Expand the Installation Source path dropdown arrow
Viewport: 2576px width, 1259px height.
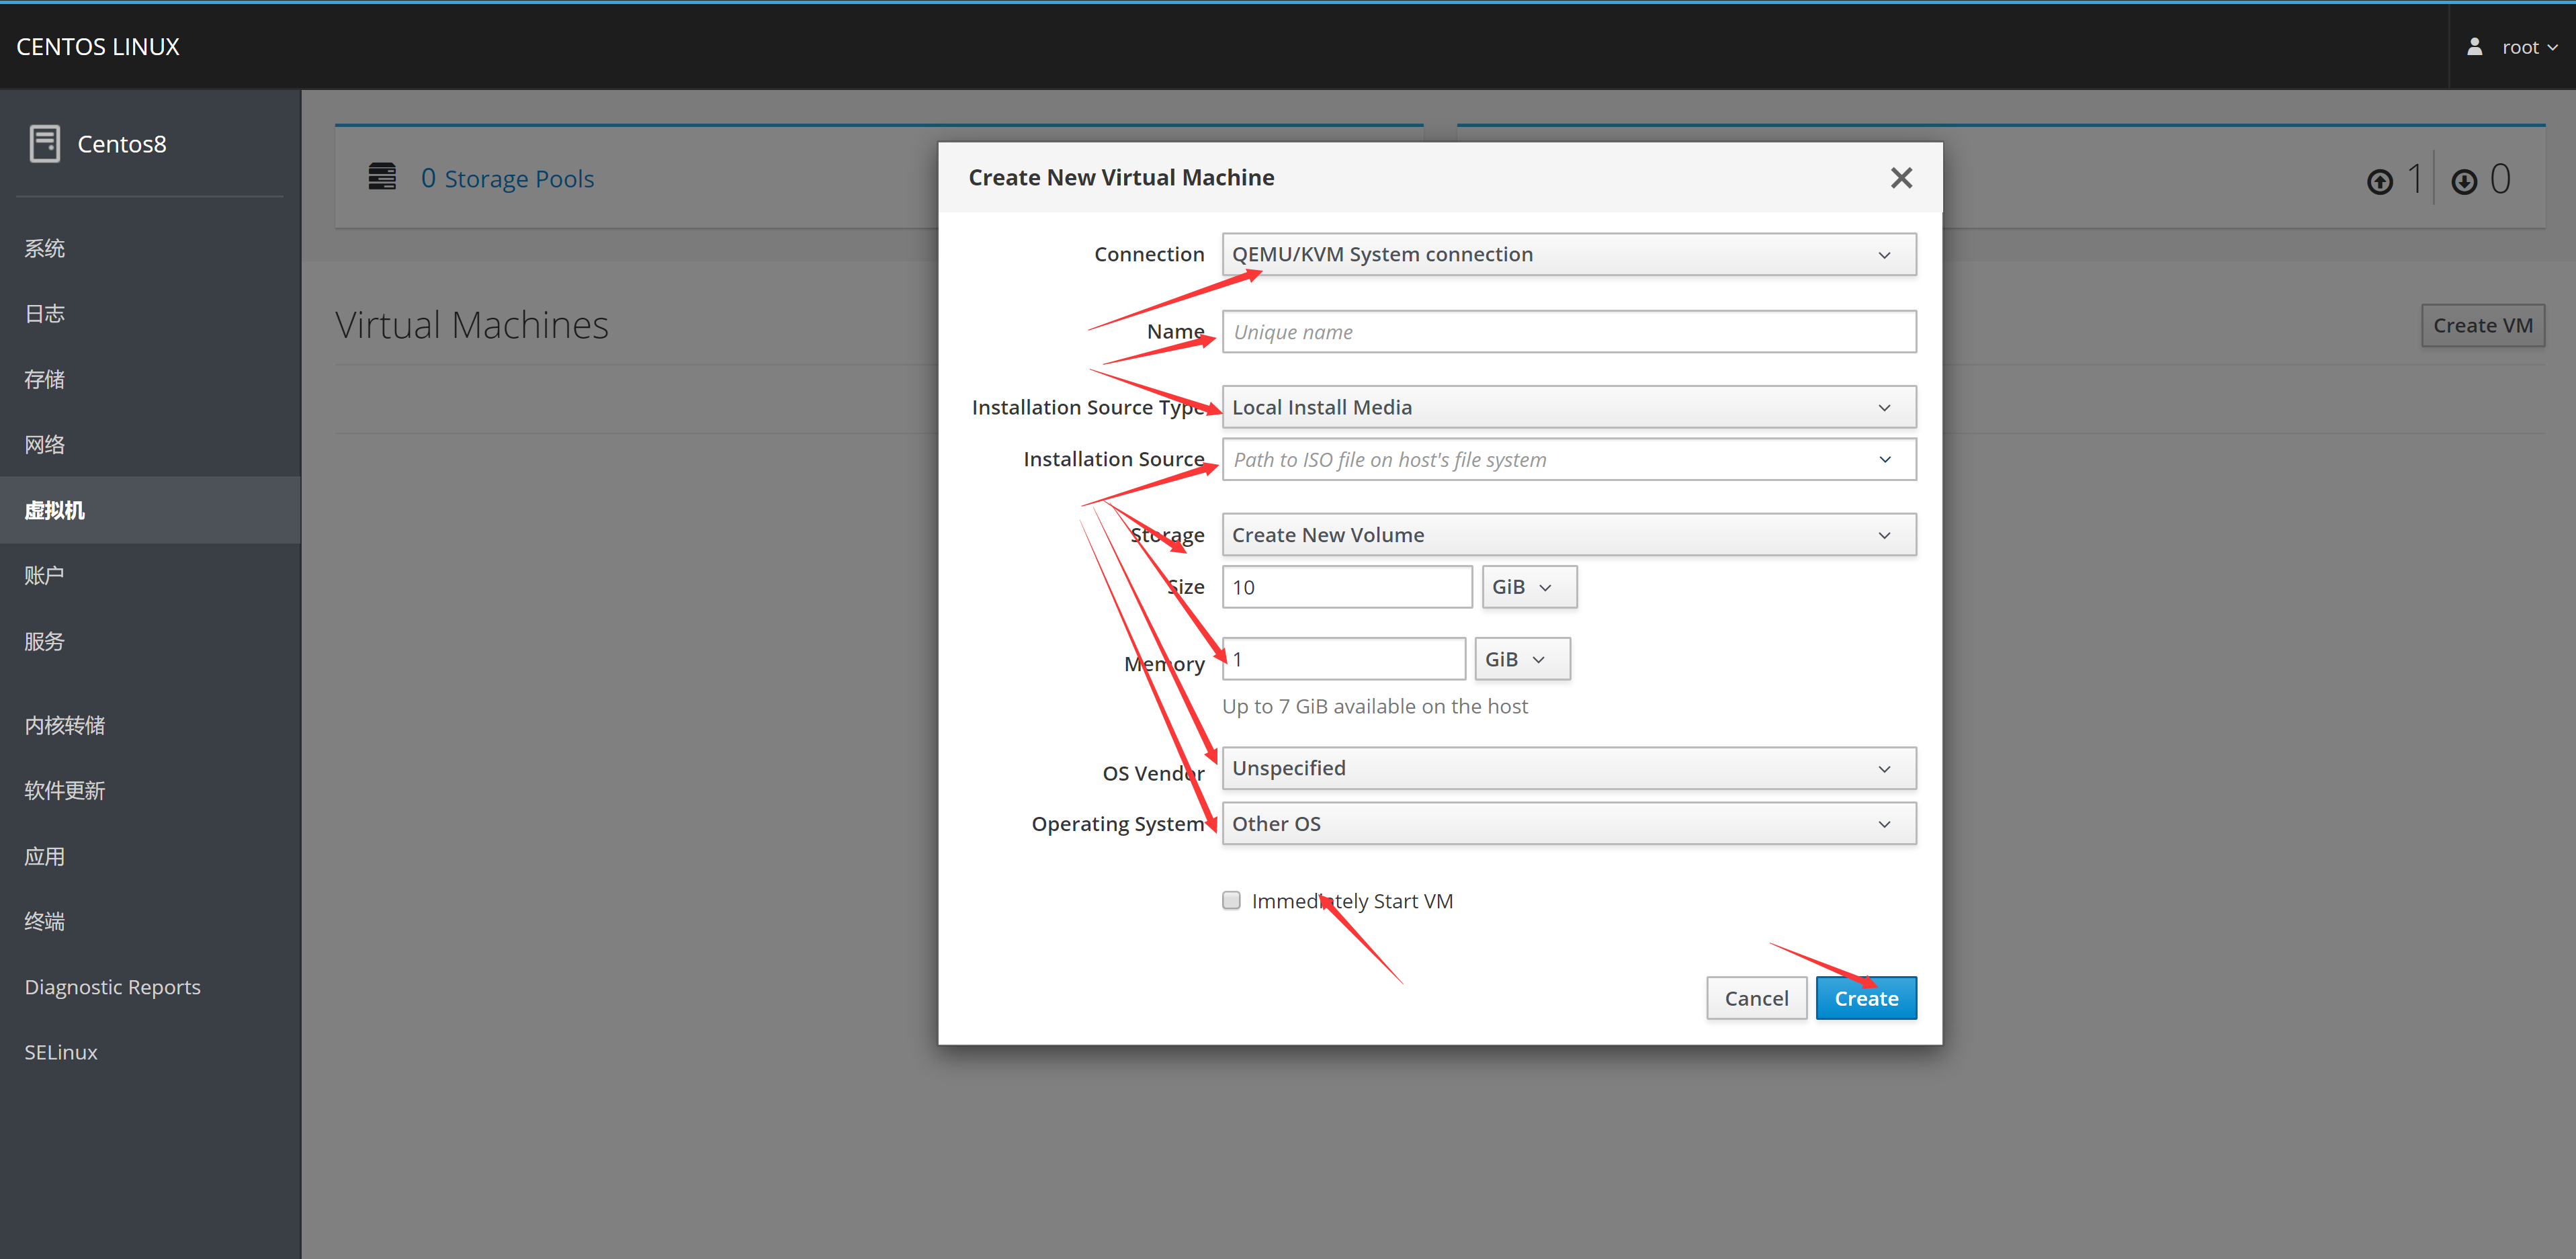pos(1885,459)
